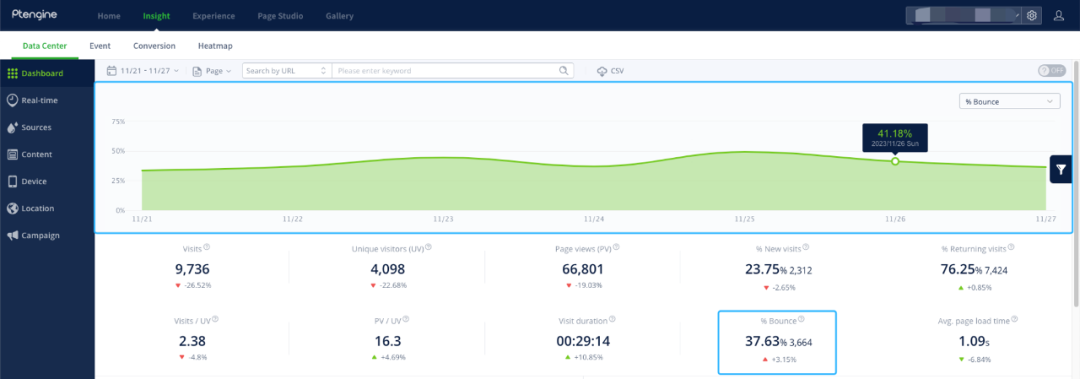Click the Sources droplet icon
Screen dimensions: 1080x379
tap(12, 127)
